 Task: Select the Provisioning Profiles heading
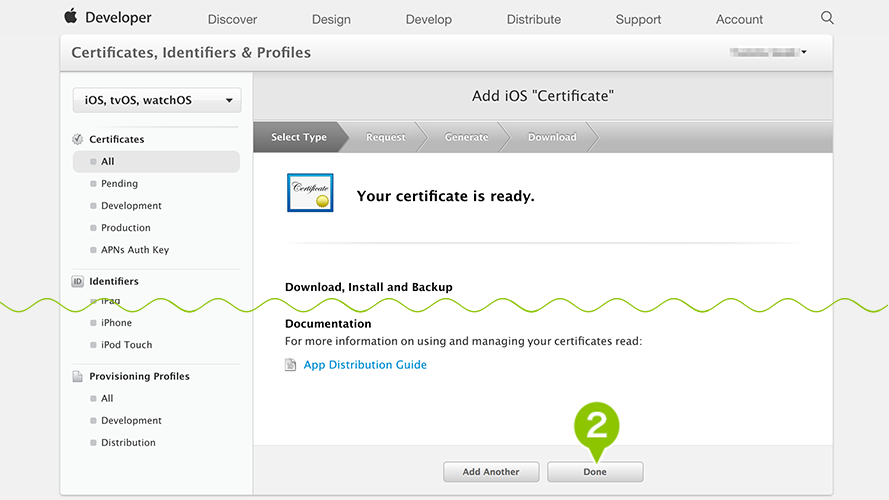point(139,376)
